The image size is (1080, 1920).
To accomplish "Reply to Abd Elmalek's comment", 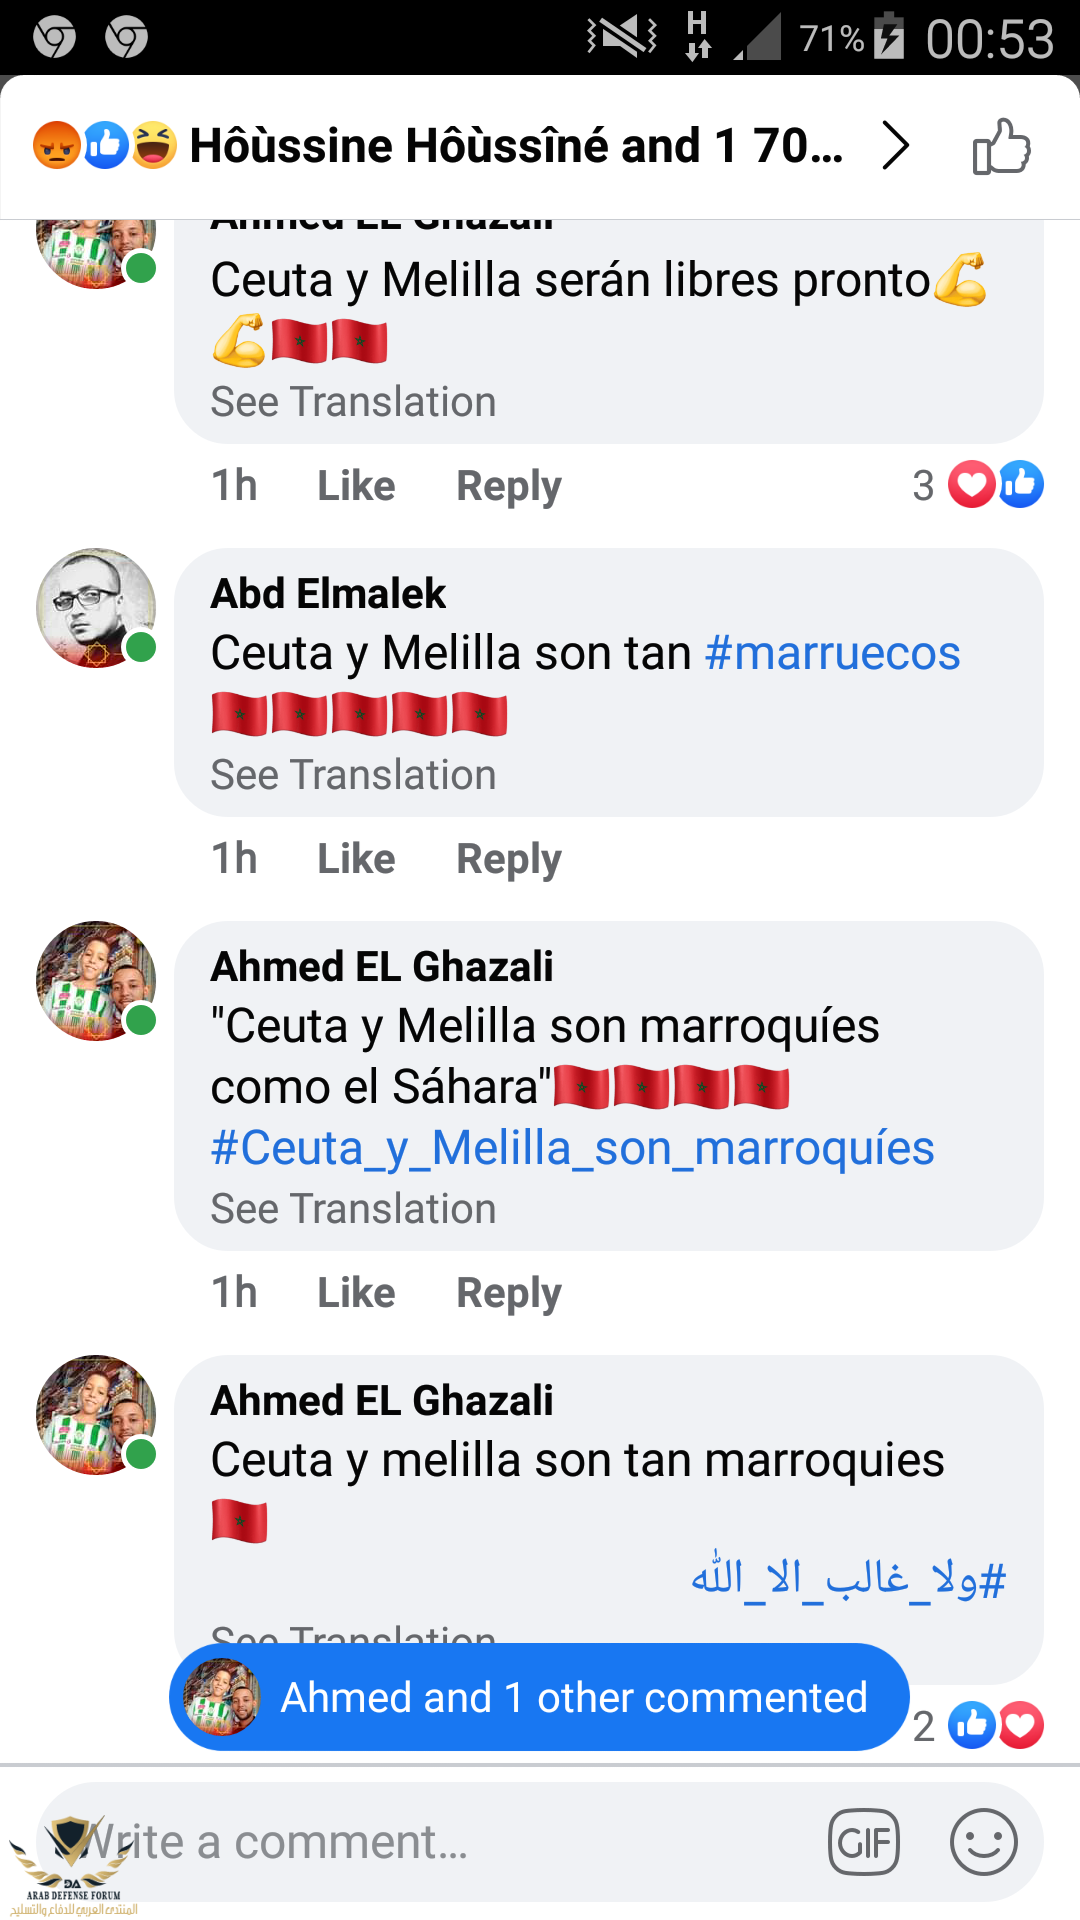I will tap(508, 859).
